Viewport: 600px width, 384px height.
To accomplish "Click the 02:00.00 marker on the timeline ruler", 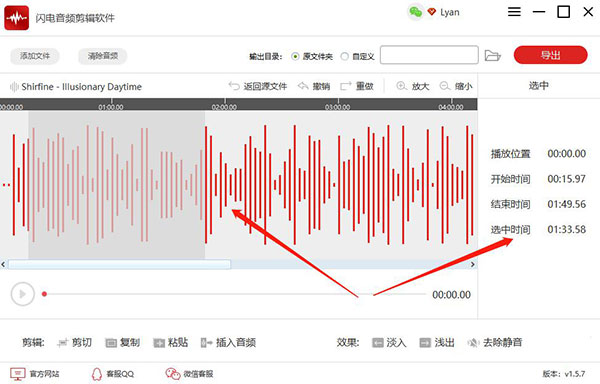I will click(224, 107).
